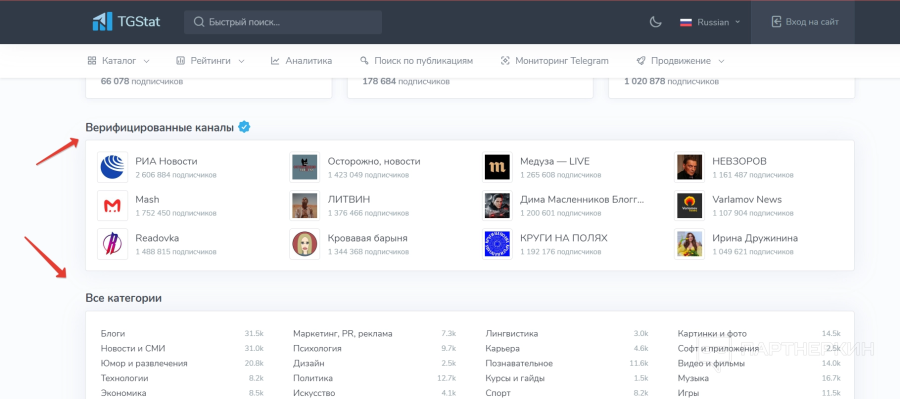Go to the Аналитика section
The width and height of the screenshot is (900, 399).
[x=301, y=60]
